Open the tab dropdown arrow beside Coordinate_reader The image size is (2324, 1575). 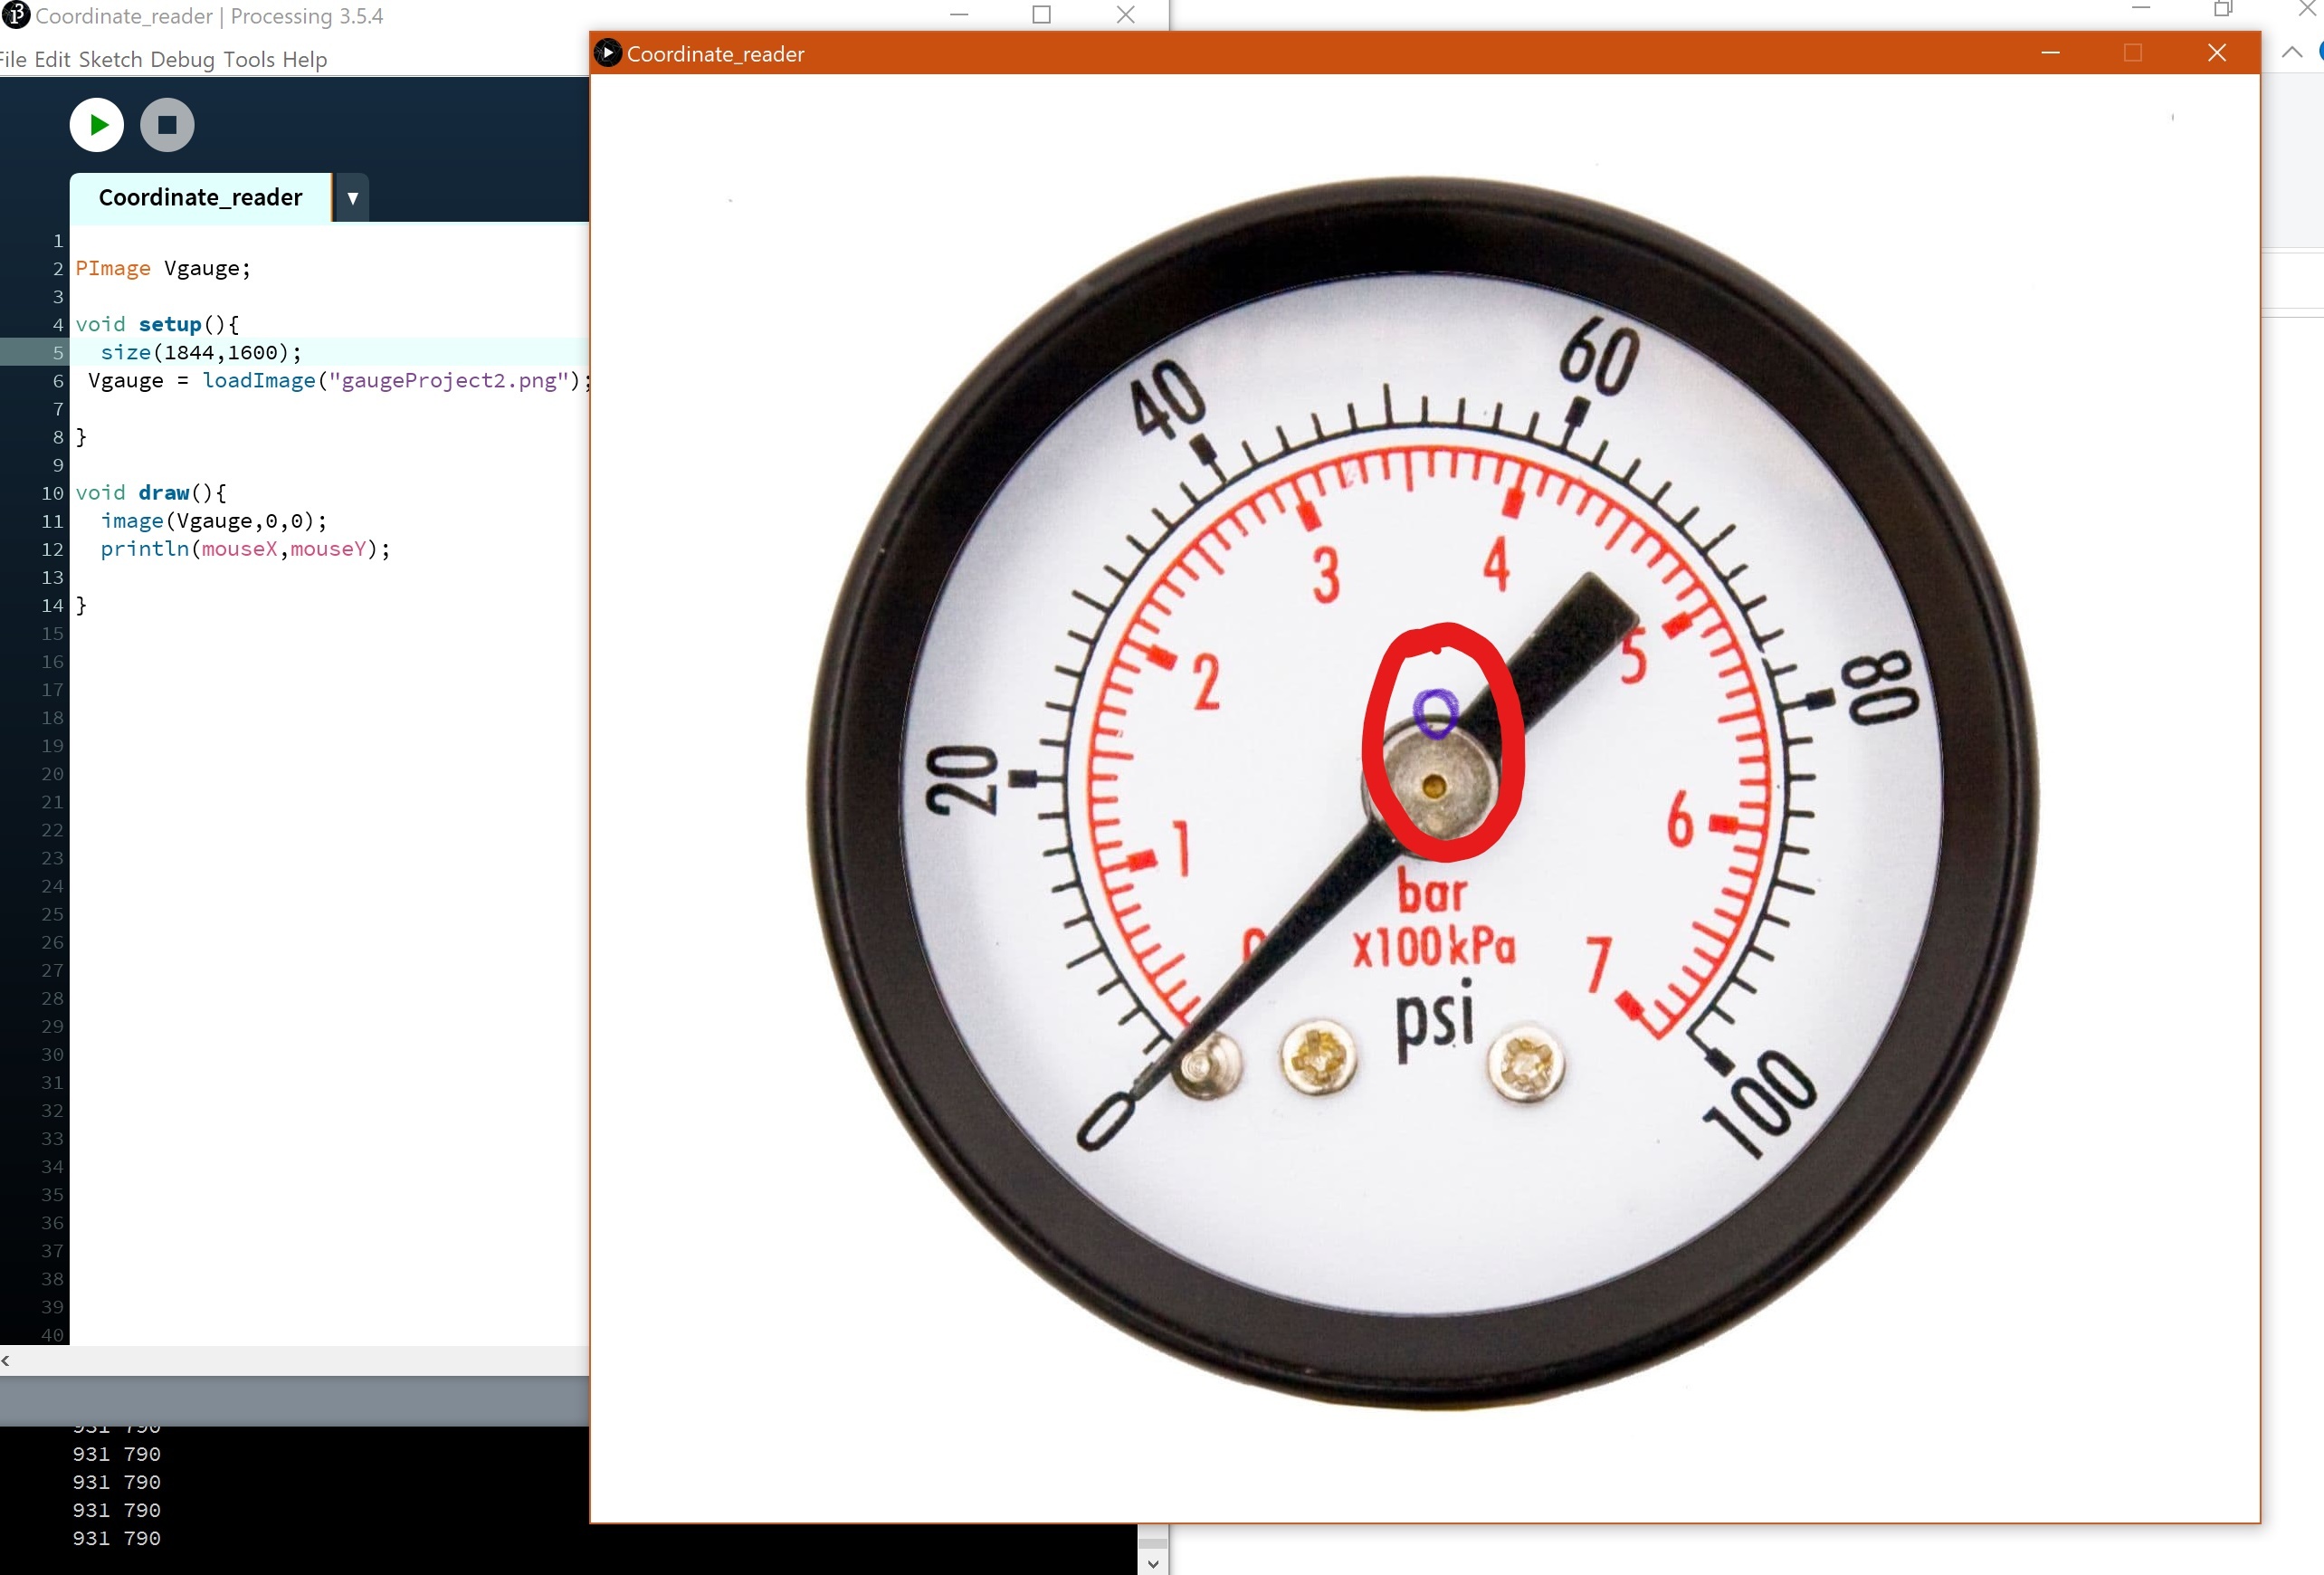[352, 198]
